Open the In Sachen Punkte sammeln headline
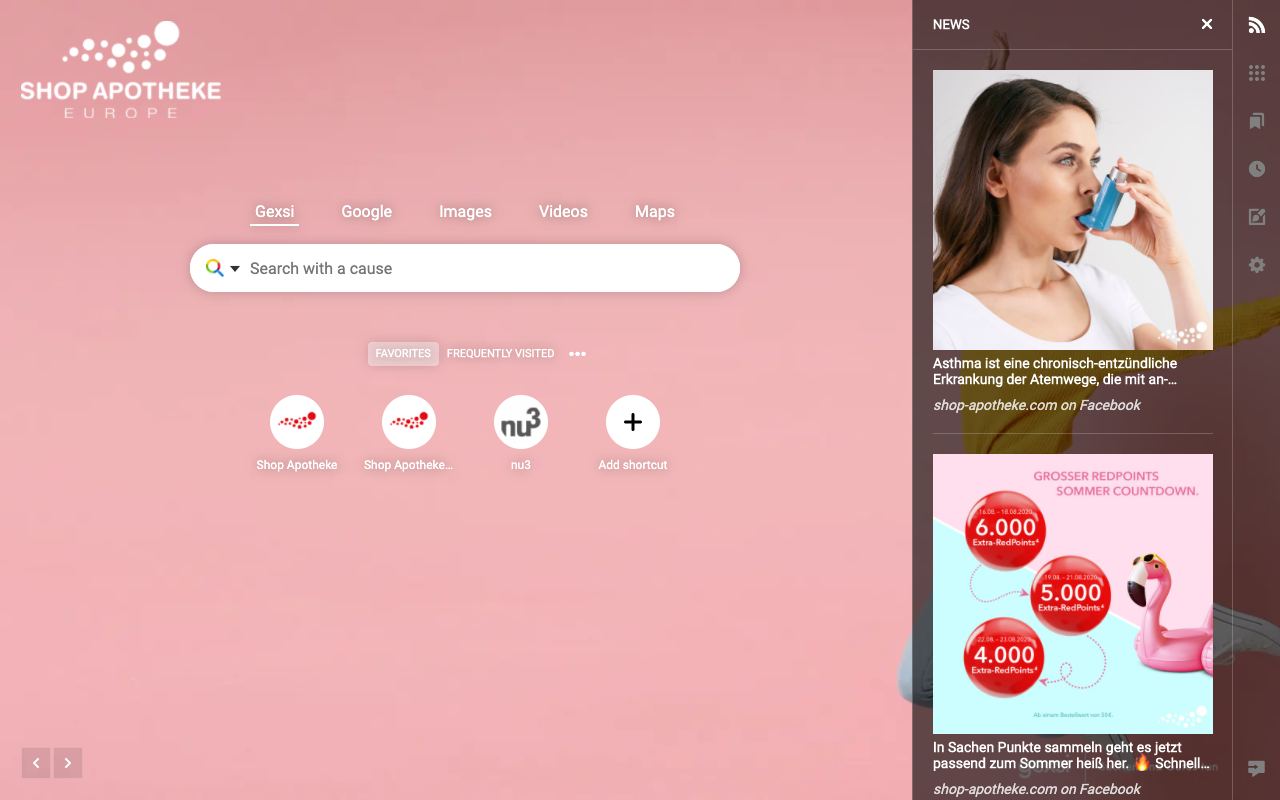Viewport: 1280px width, 800px height. pyautogui.click(x=1072, y=755)
